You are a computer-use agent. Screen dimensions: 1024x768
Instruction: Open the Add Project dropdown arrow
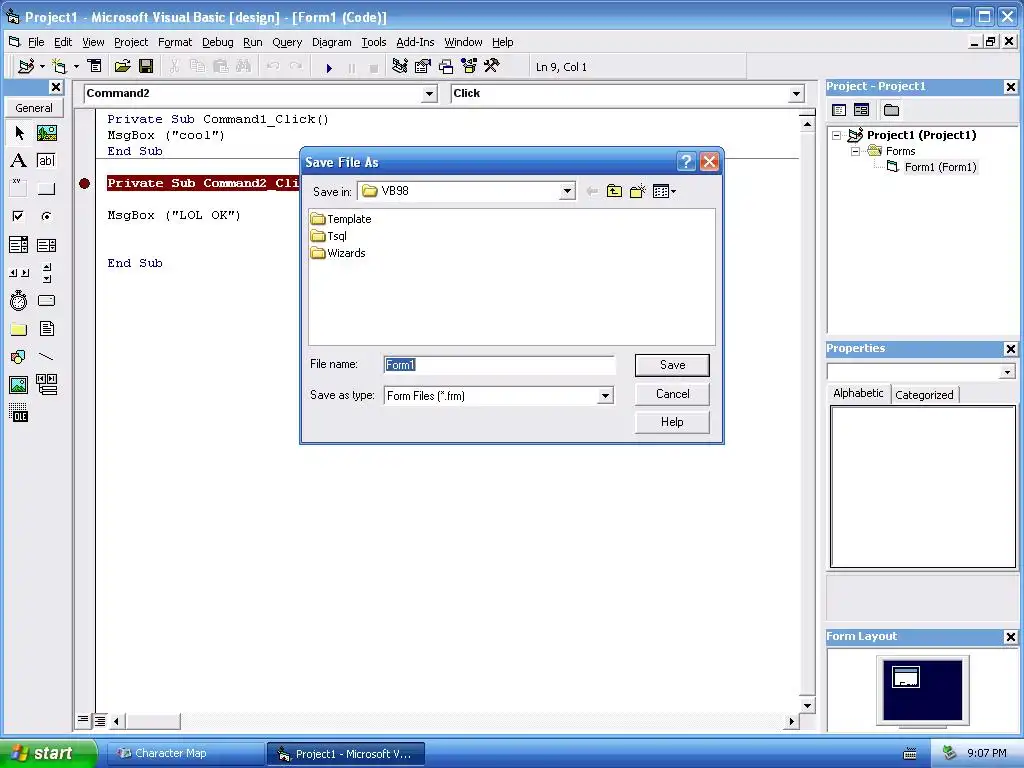coord(42,66)
